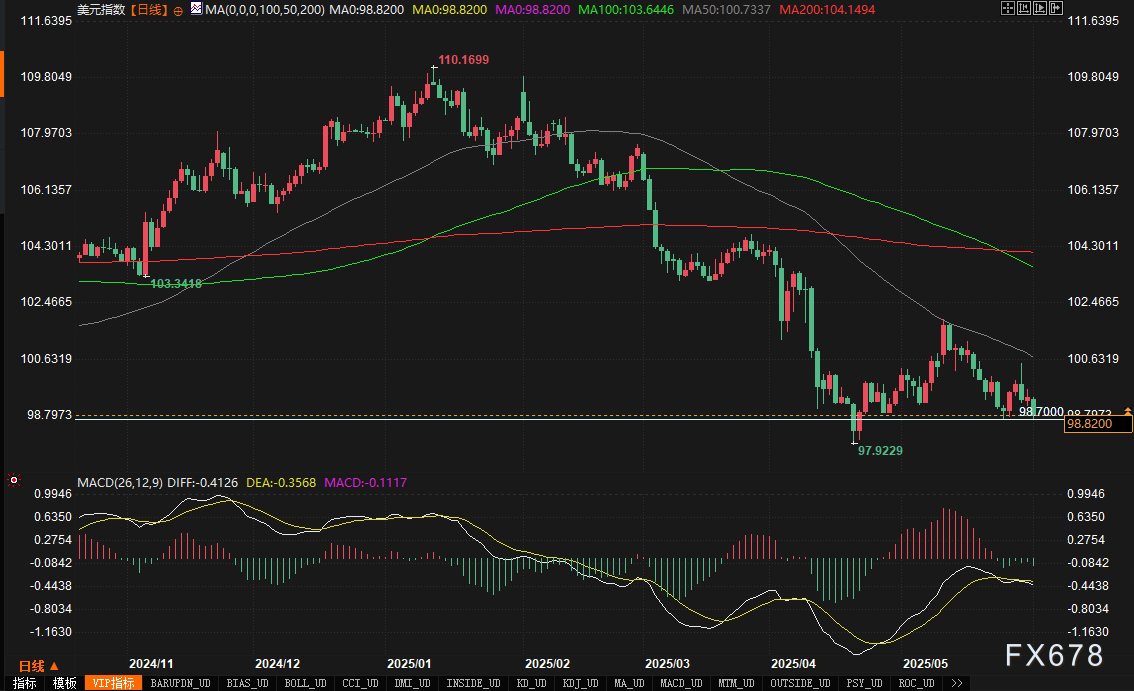The width and height of the screenshot is (1134, 691).
Task: Open MA(0,0,0,100,50,200) parameter settings
Action: (262, 10)
